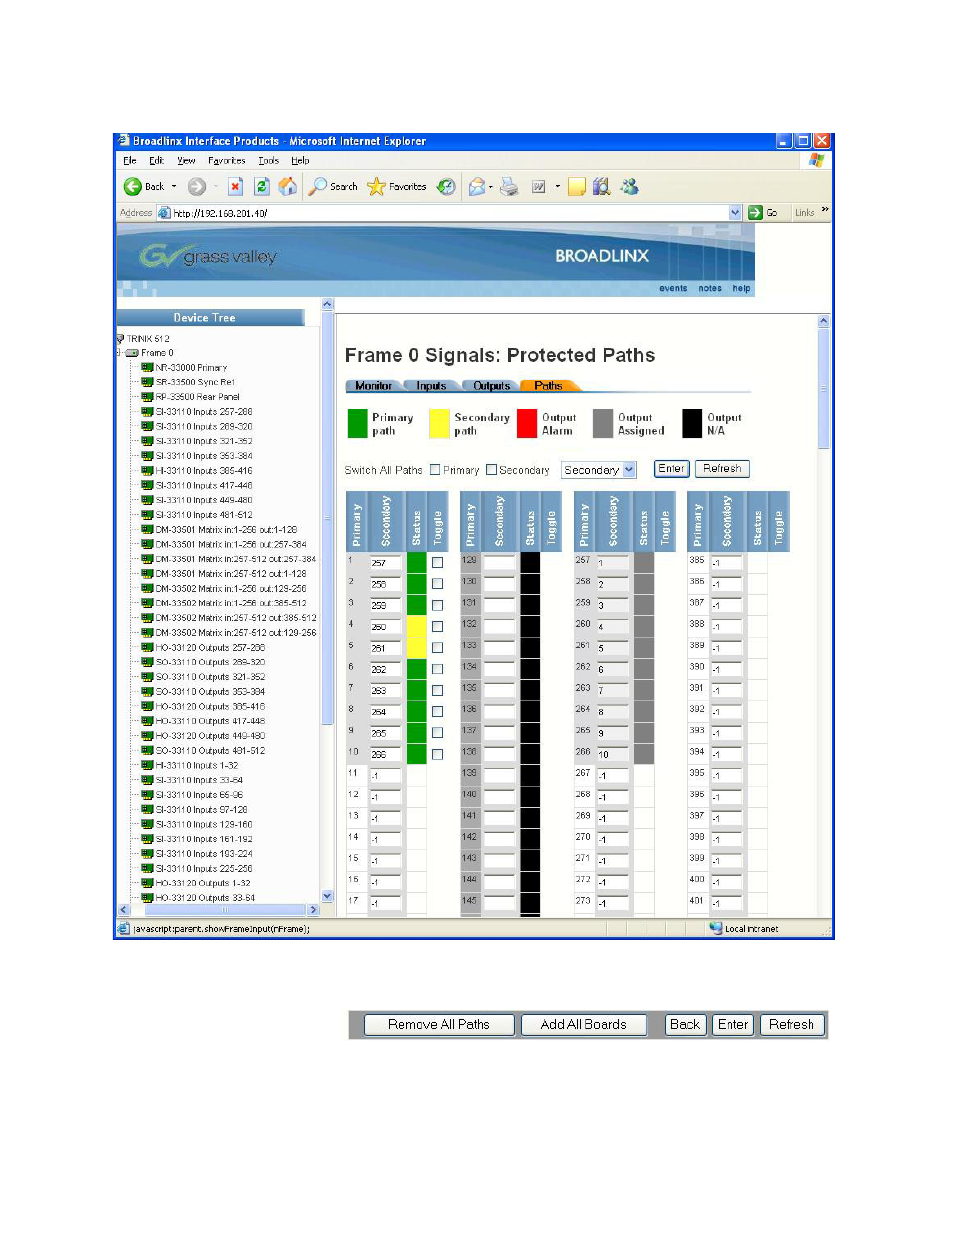
Task: Open the File menu
Action: pos(130,160)
